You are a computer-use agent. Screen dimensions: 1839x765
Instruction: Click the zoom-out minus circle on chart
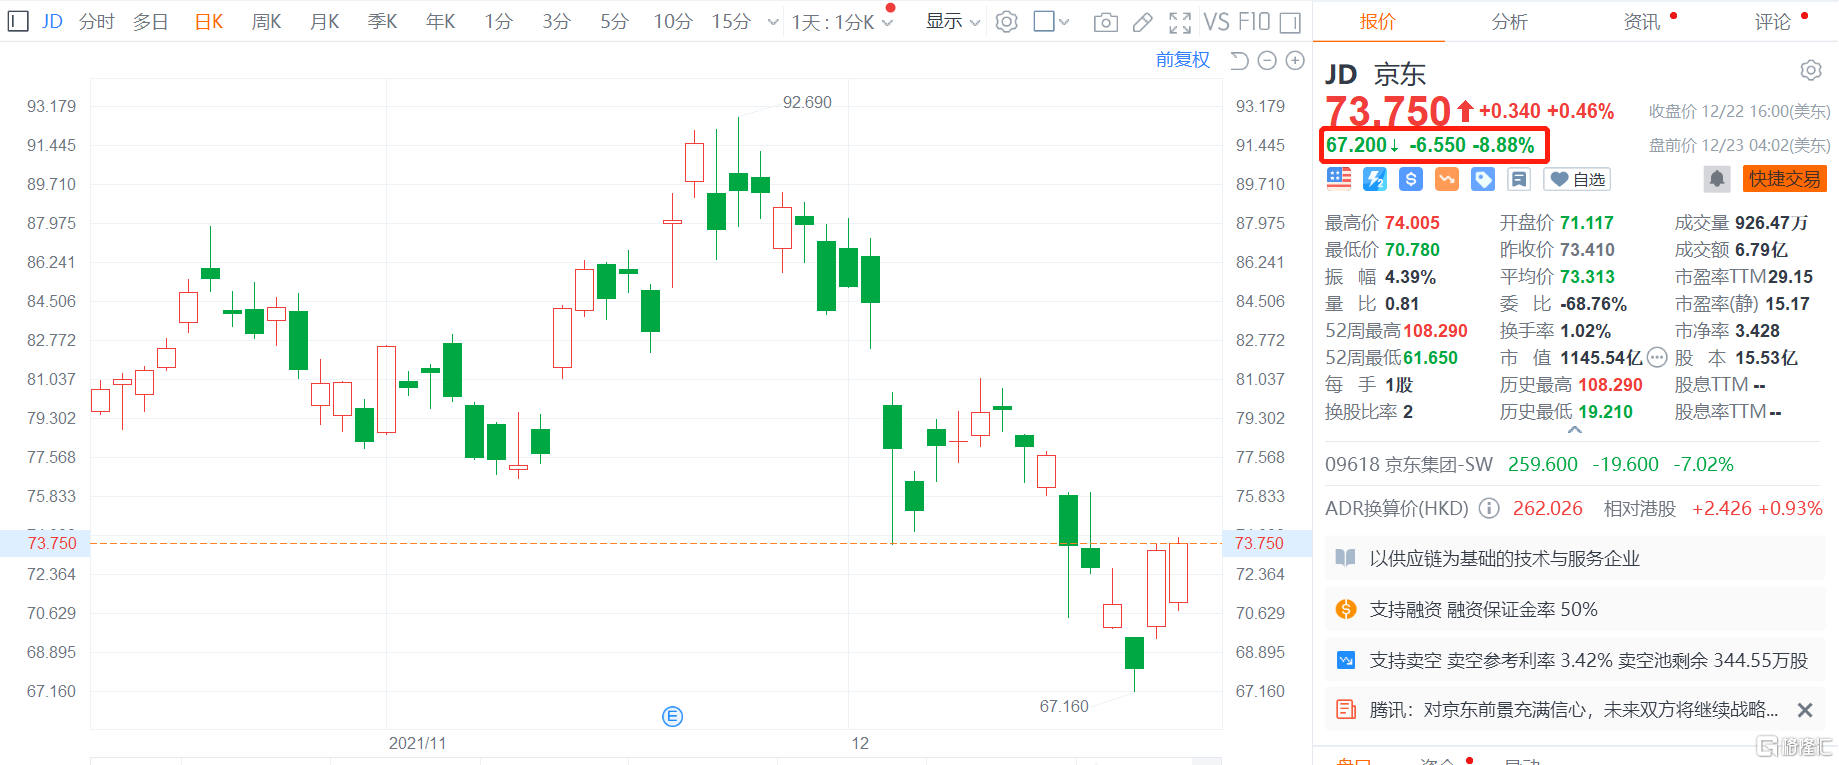[x=1267, y=61]
